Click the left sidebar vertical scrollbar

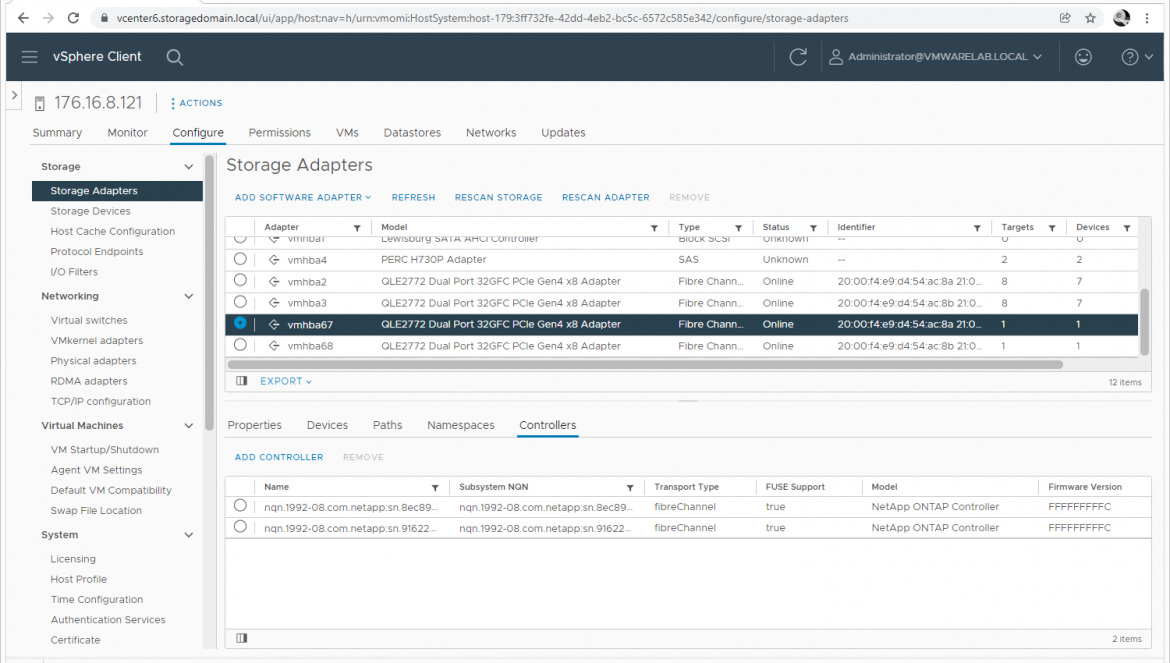[209, 293]
